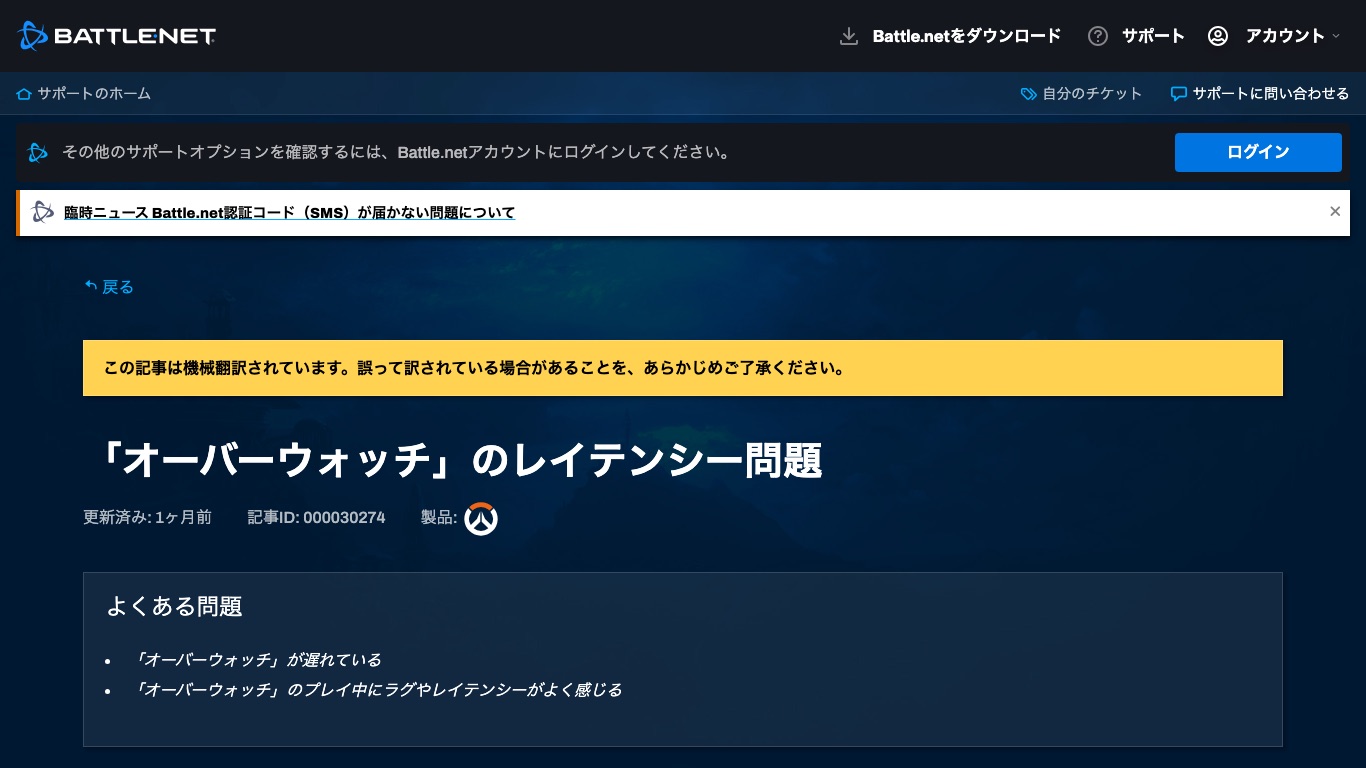
Task: Click the ticket tag icon
Action: 1028,94
